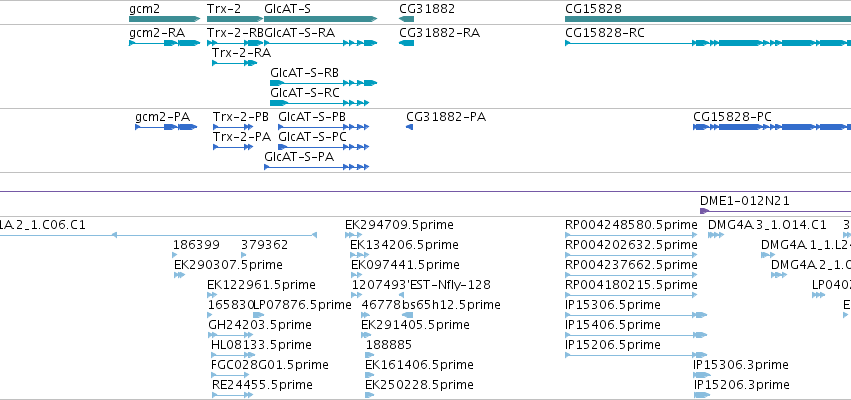Click transcript Trx-2-RB label
This screenshot has width=851, height=400.
pos(235,33)
